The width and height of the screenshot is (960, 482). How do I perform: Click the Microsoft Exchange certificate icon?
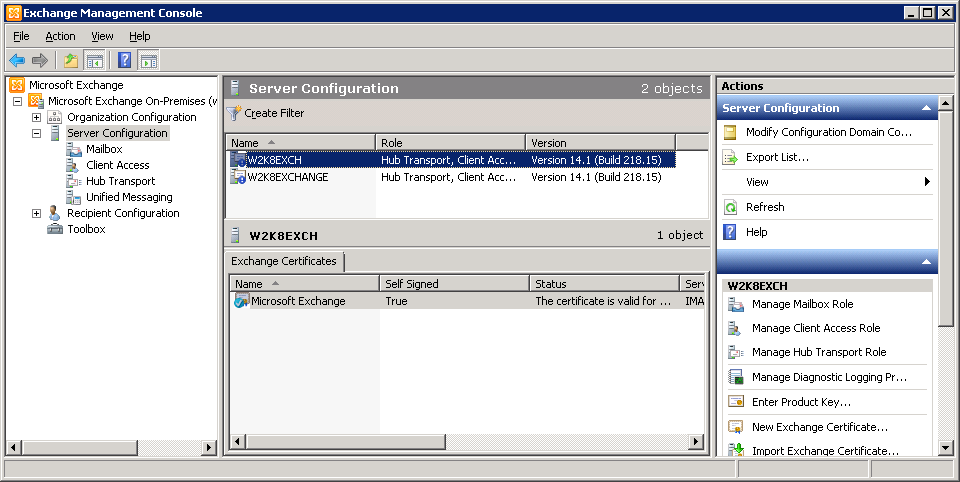coord(241,301)
